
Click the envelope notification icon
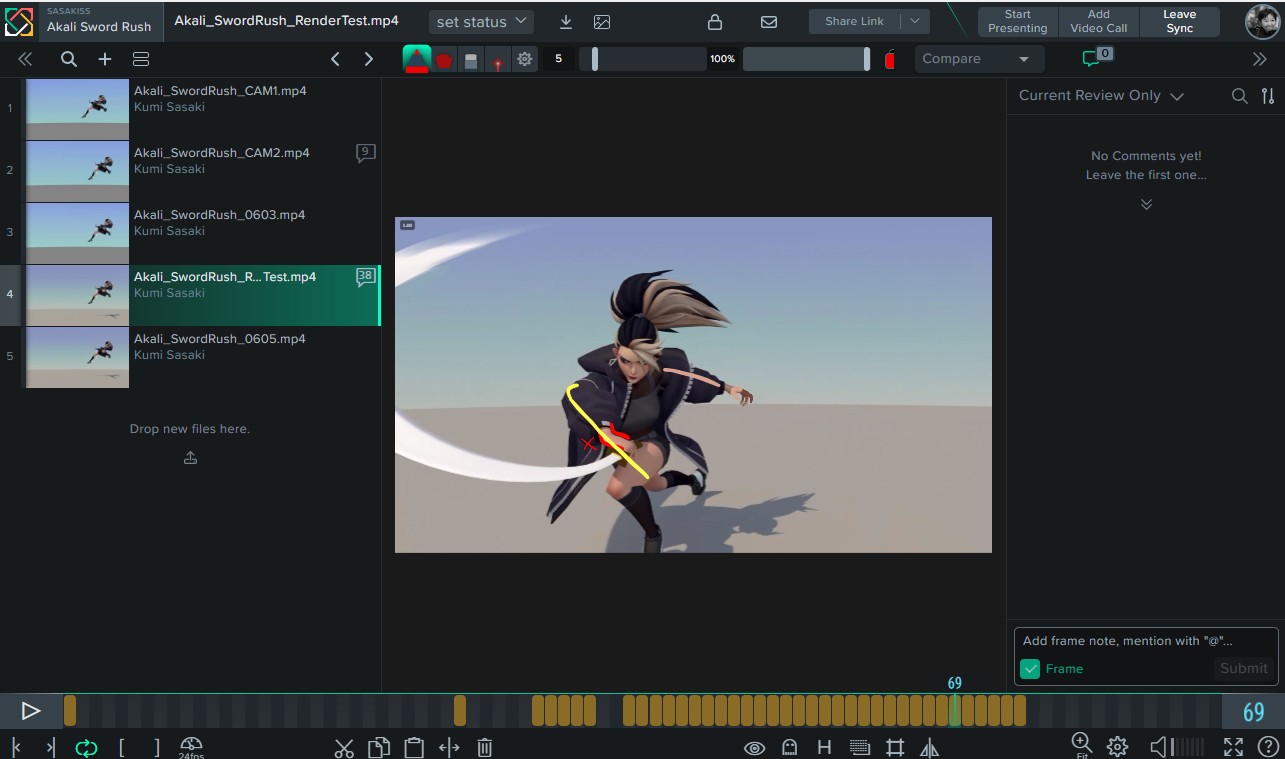(769, 22)
